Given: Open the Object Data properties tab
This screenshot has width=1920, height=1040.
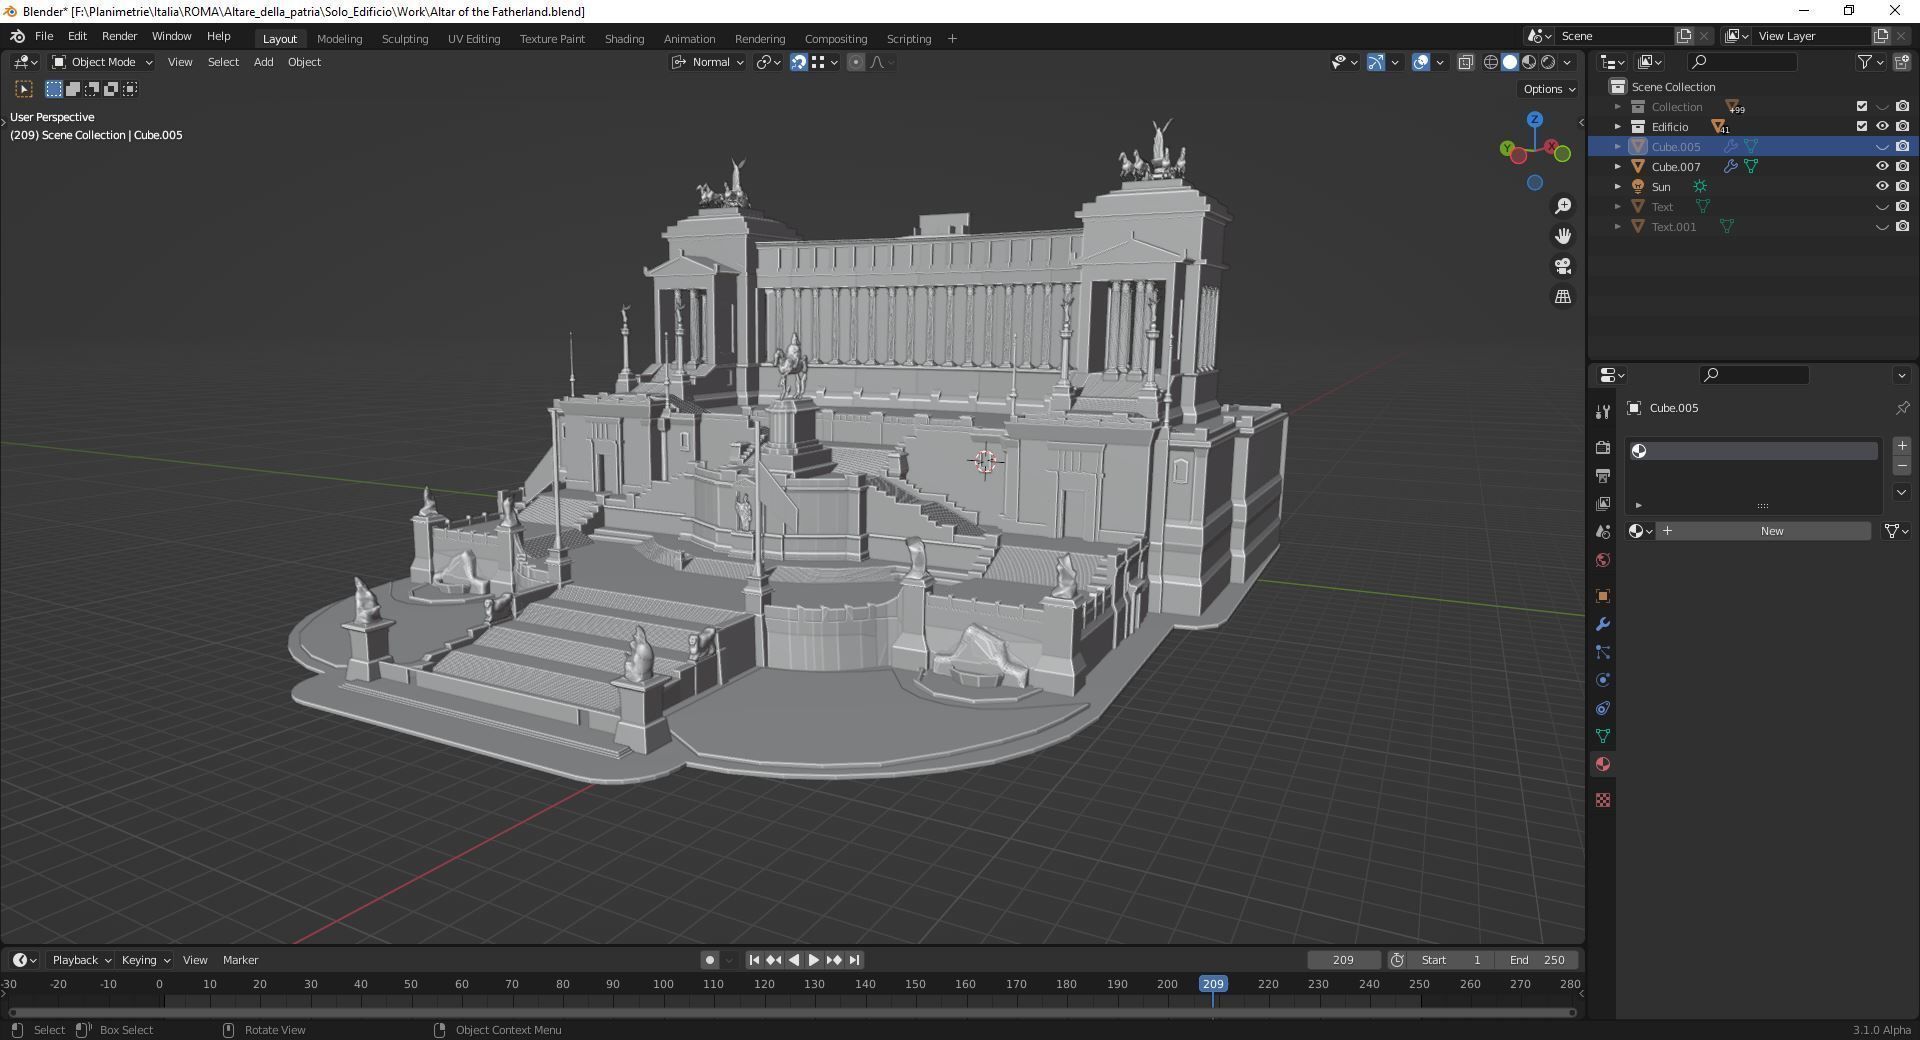Looking at the screenshot, I should click(1603, 736).
